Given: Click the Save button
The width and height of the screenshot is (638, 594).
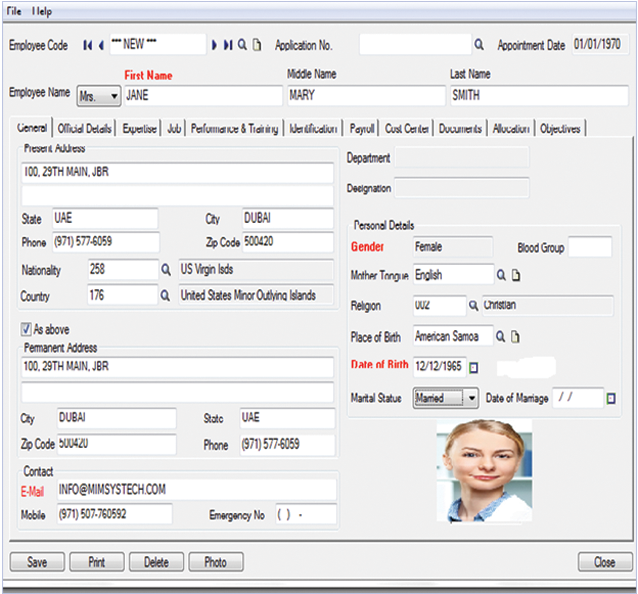Looking at the screenshot, I should coord(37,562).
